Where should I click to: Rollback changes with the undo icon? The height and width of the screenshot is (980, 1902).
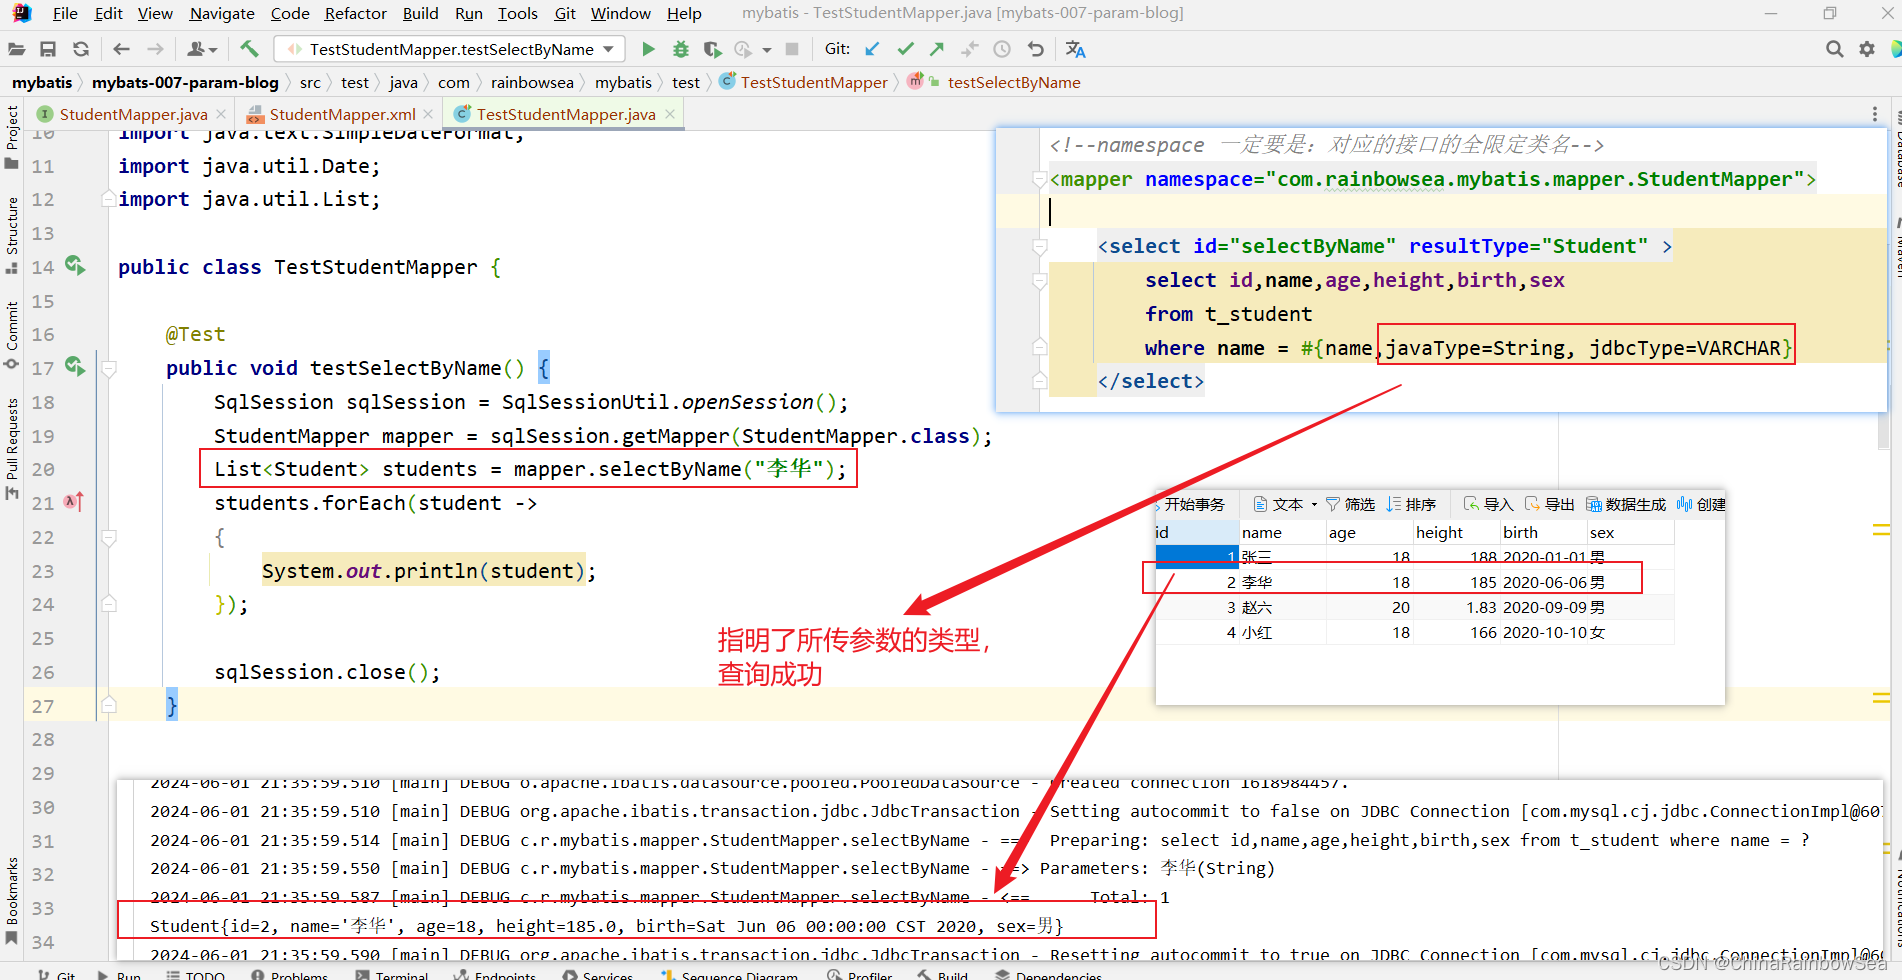[x=1036, y=49]
